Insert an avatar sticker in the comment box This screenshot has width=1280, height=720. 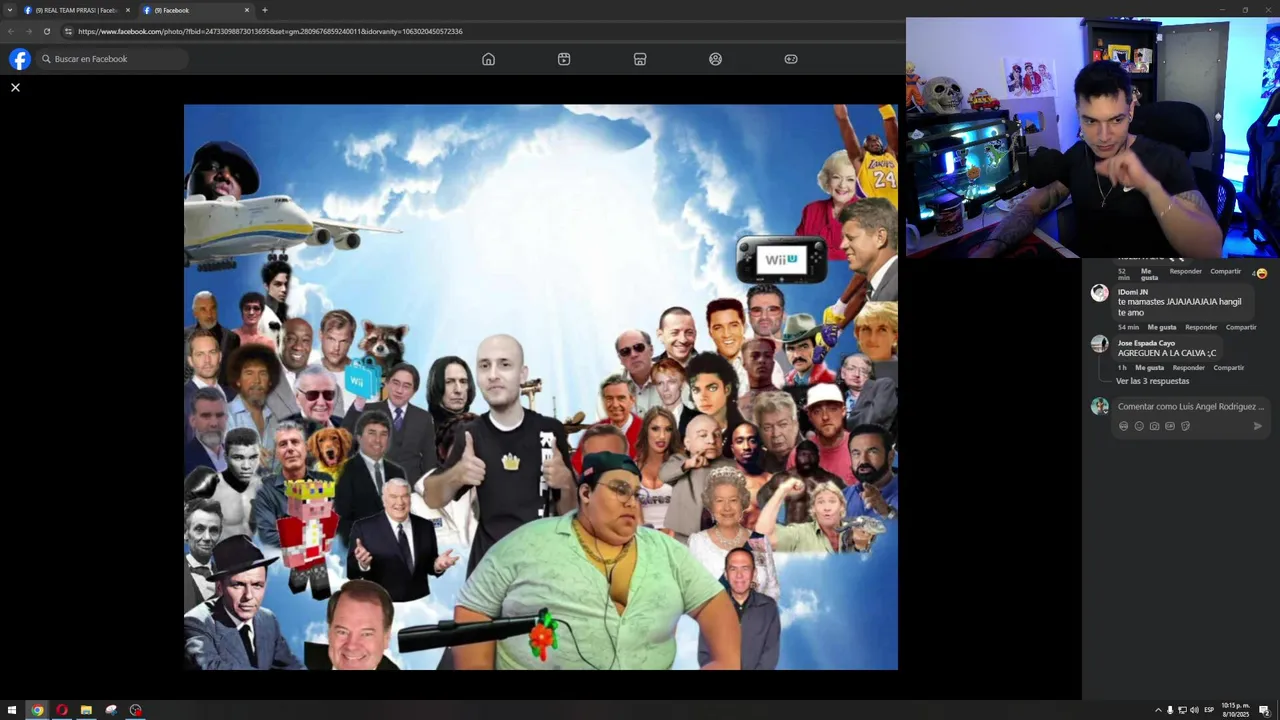coord(1123,426)
